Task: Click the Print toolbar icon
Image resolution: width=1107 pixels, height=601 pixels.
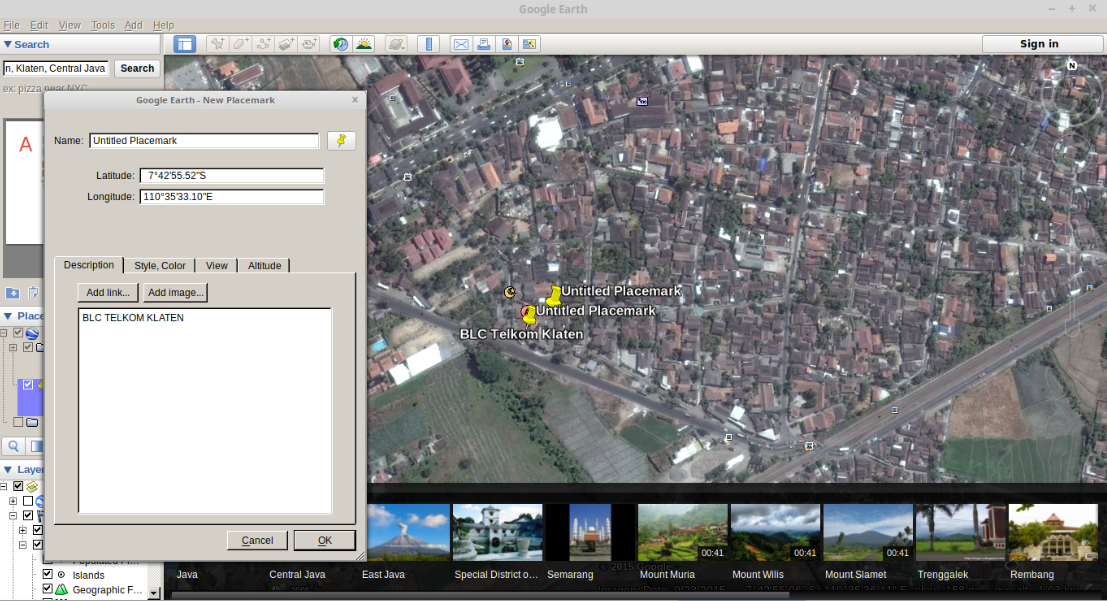Action: 484,44
